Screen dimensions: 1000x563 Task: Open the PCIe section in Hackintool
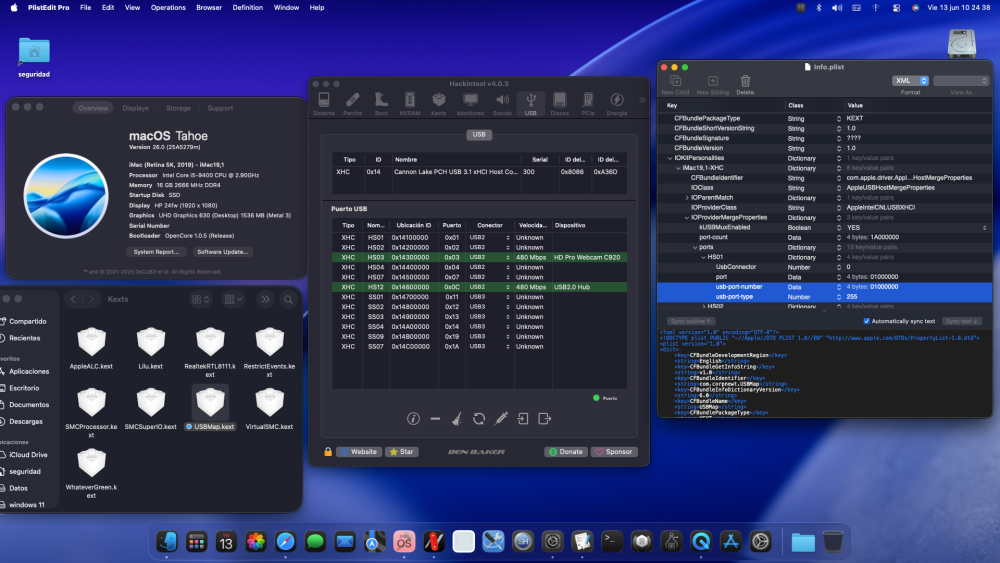tap(588, 103)
